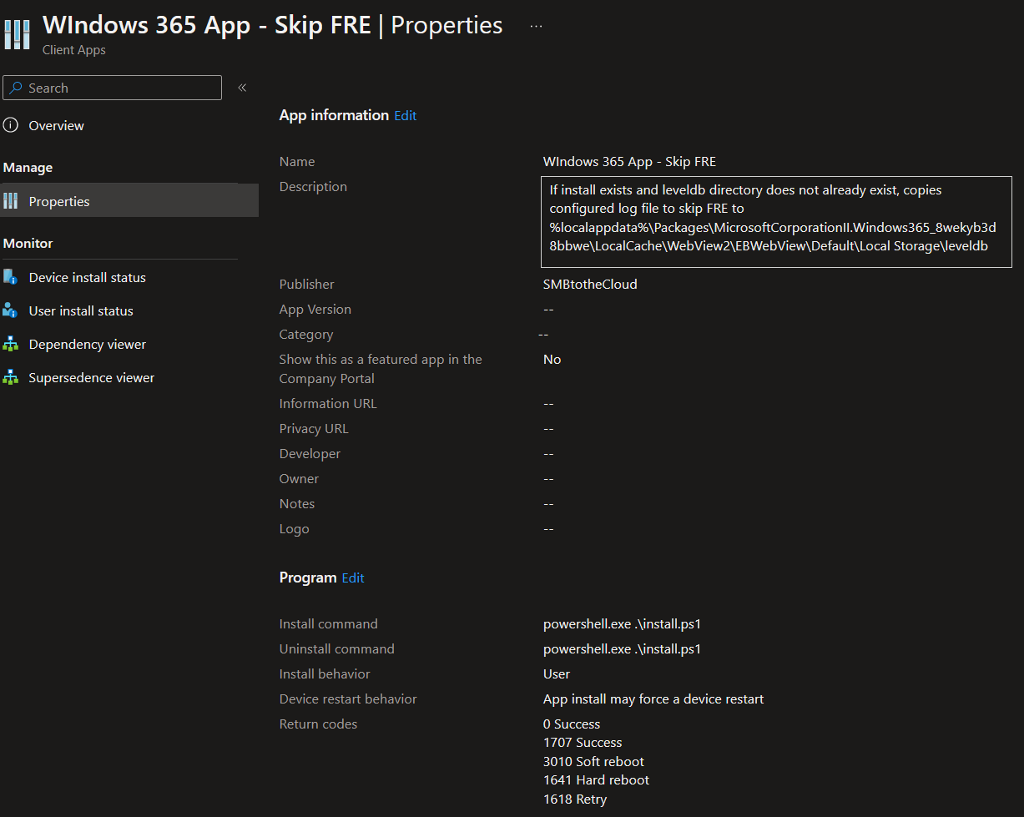Go to Dependency viewer
Viewport: 1024px width, 817px height.
[87, 344]
